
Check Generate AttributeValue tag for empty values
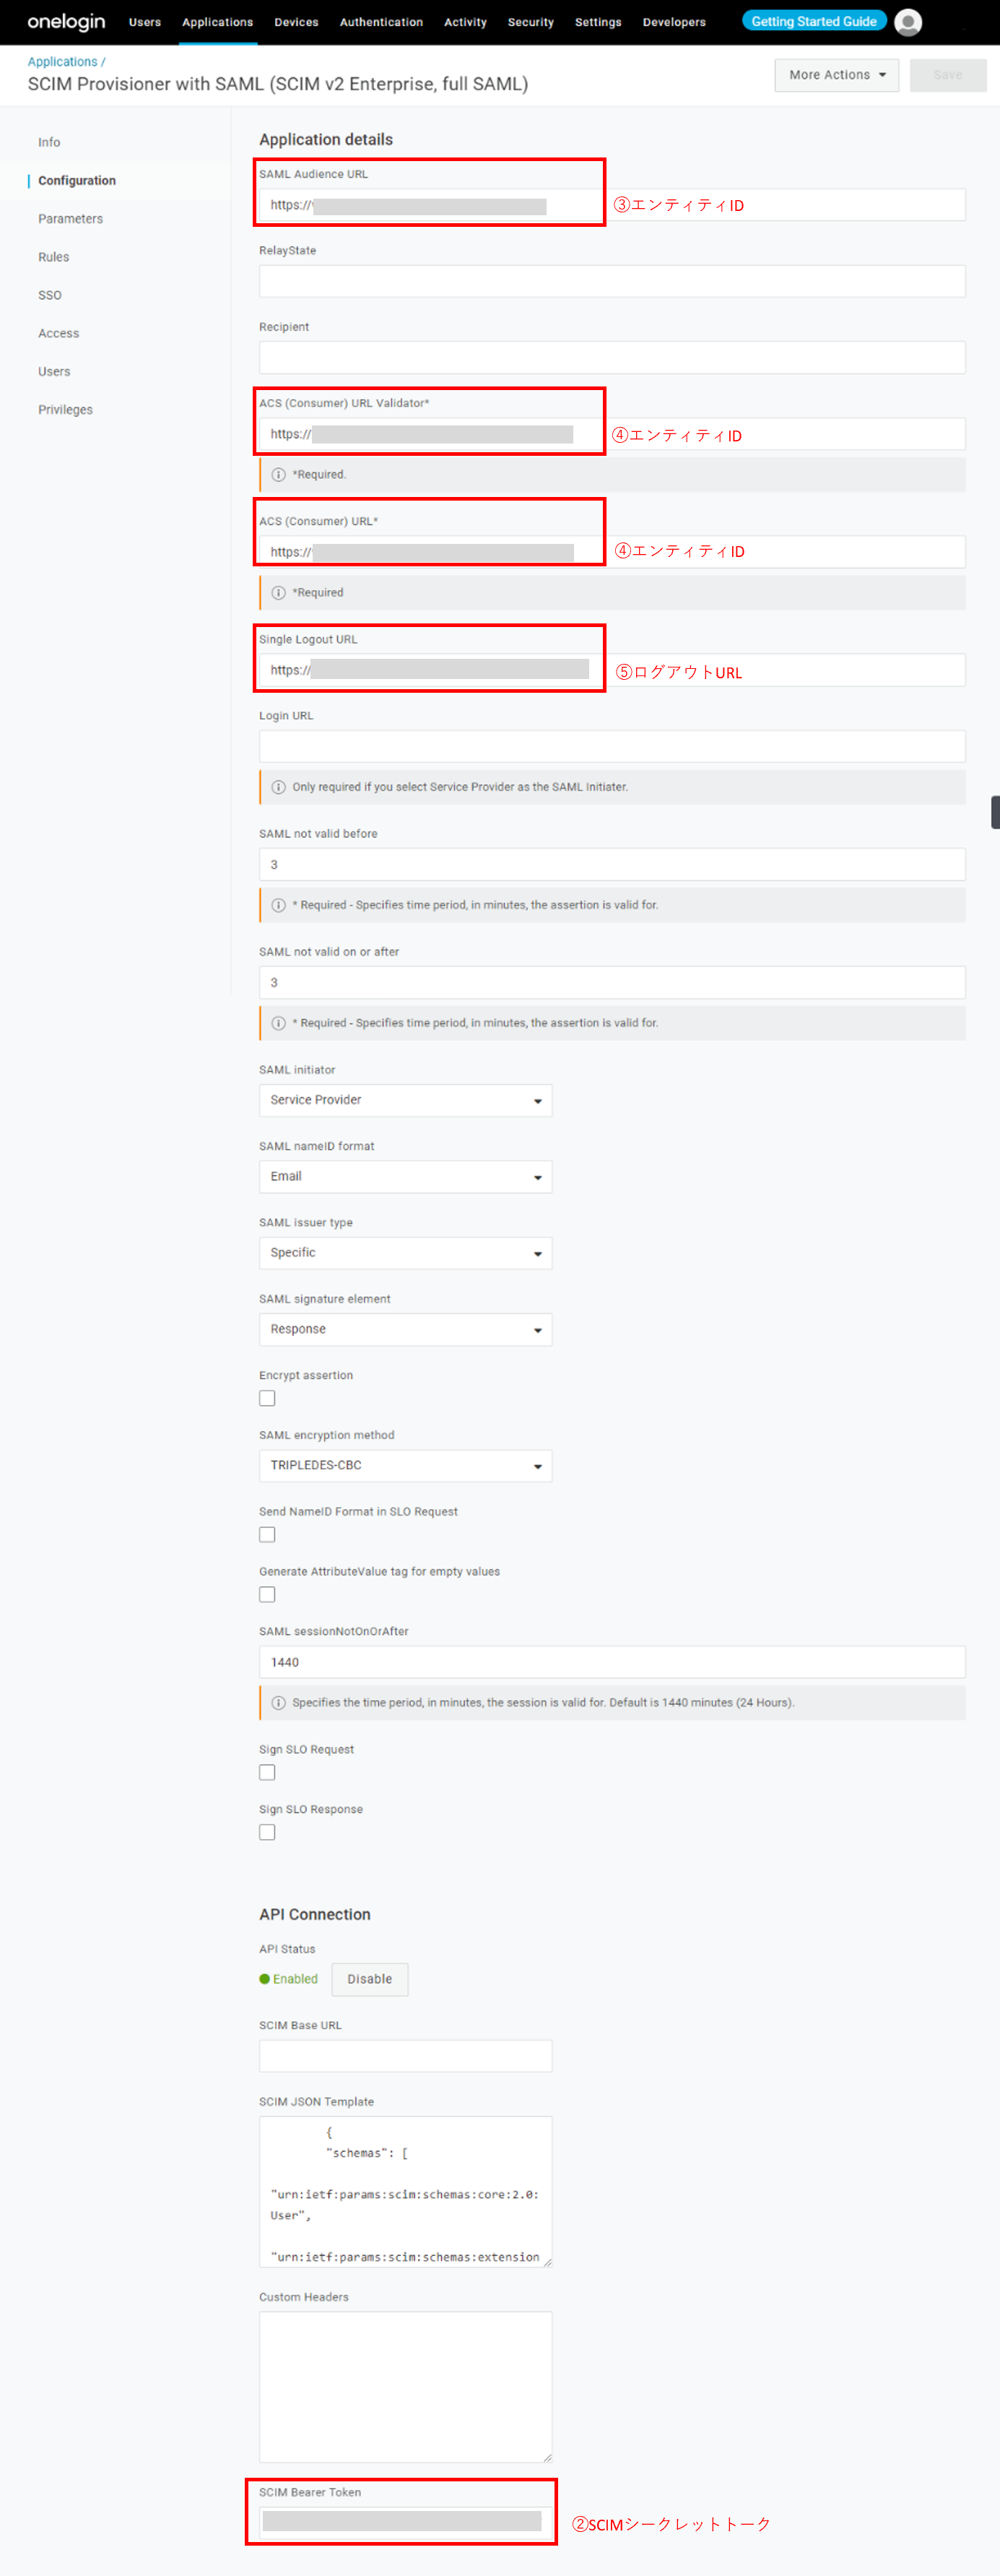(x=267, y=1594)
